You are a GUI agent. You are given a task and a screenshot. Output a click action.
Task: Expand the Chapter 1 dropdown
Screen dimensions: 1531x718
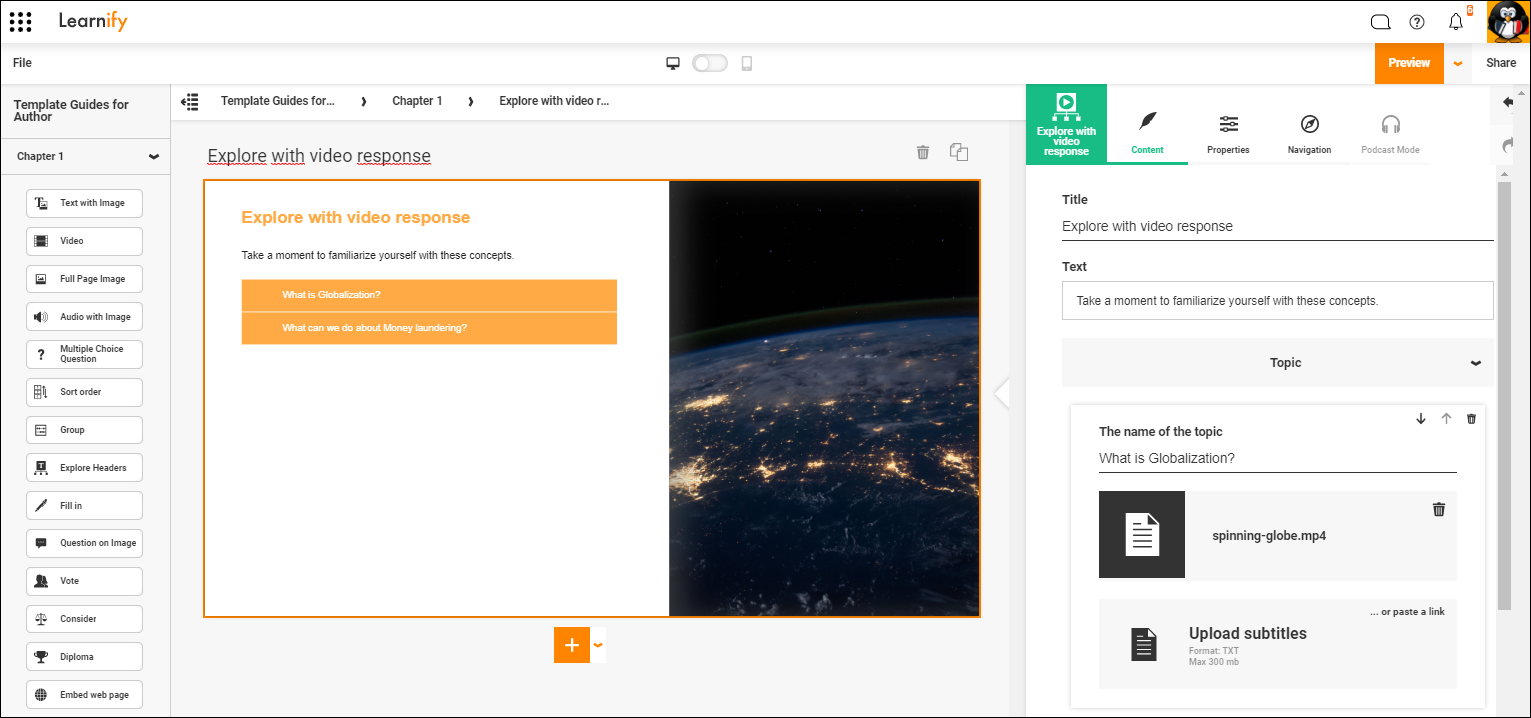tap(154, 156)
